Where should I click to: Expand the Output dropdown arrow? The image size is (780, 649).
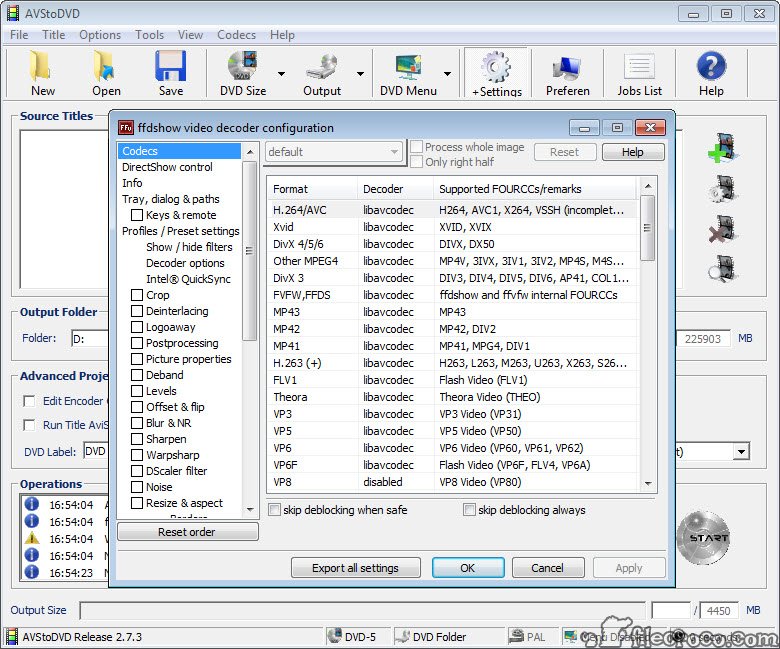(x=360, y=74)
